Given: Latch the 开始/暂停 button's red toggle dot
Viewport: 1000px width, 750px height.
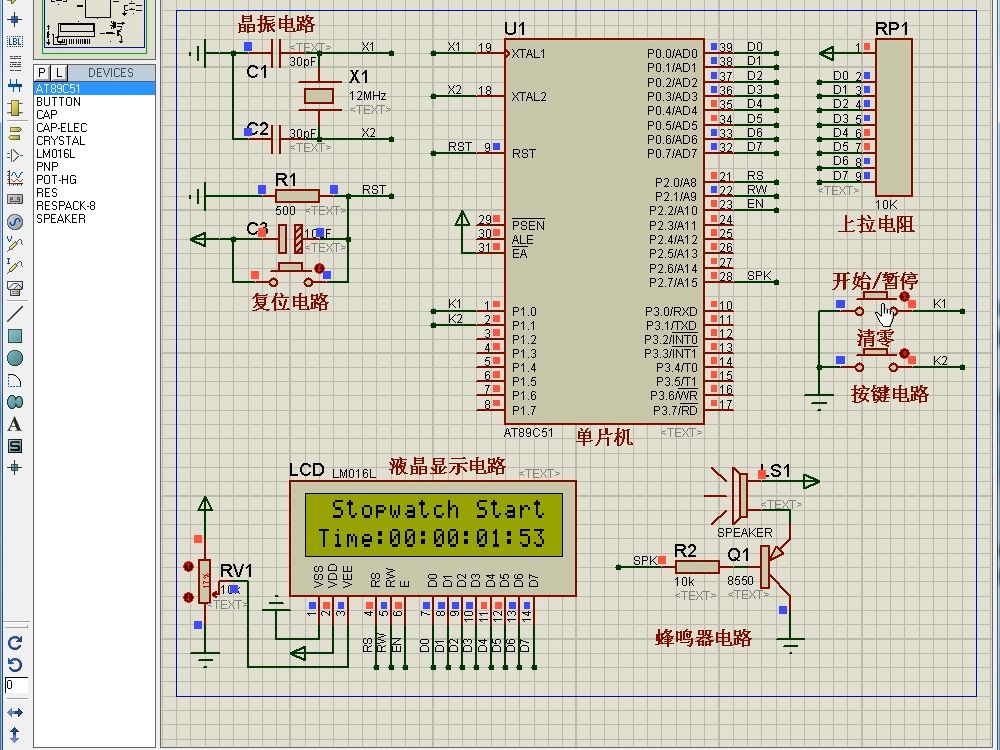Looking at the screenshot, I should coord(904,297).
